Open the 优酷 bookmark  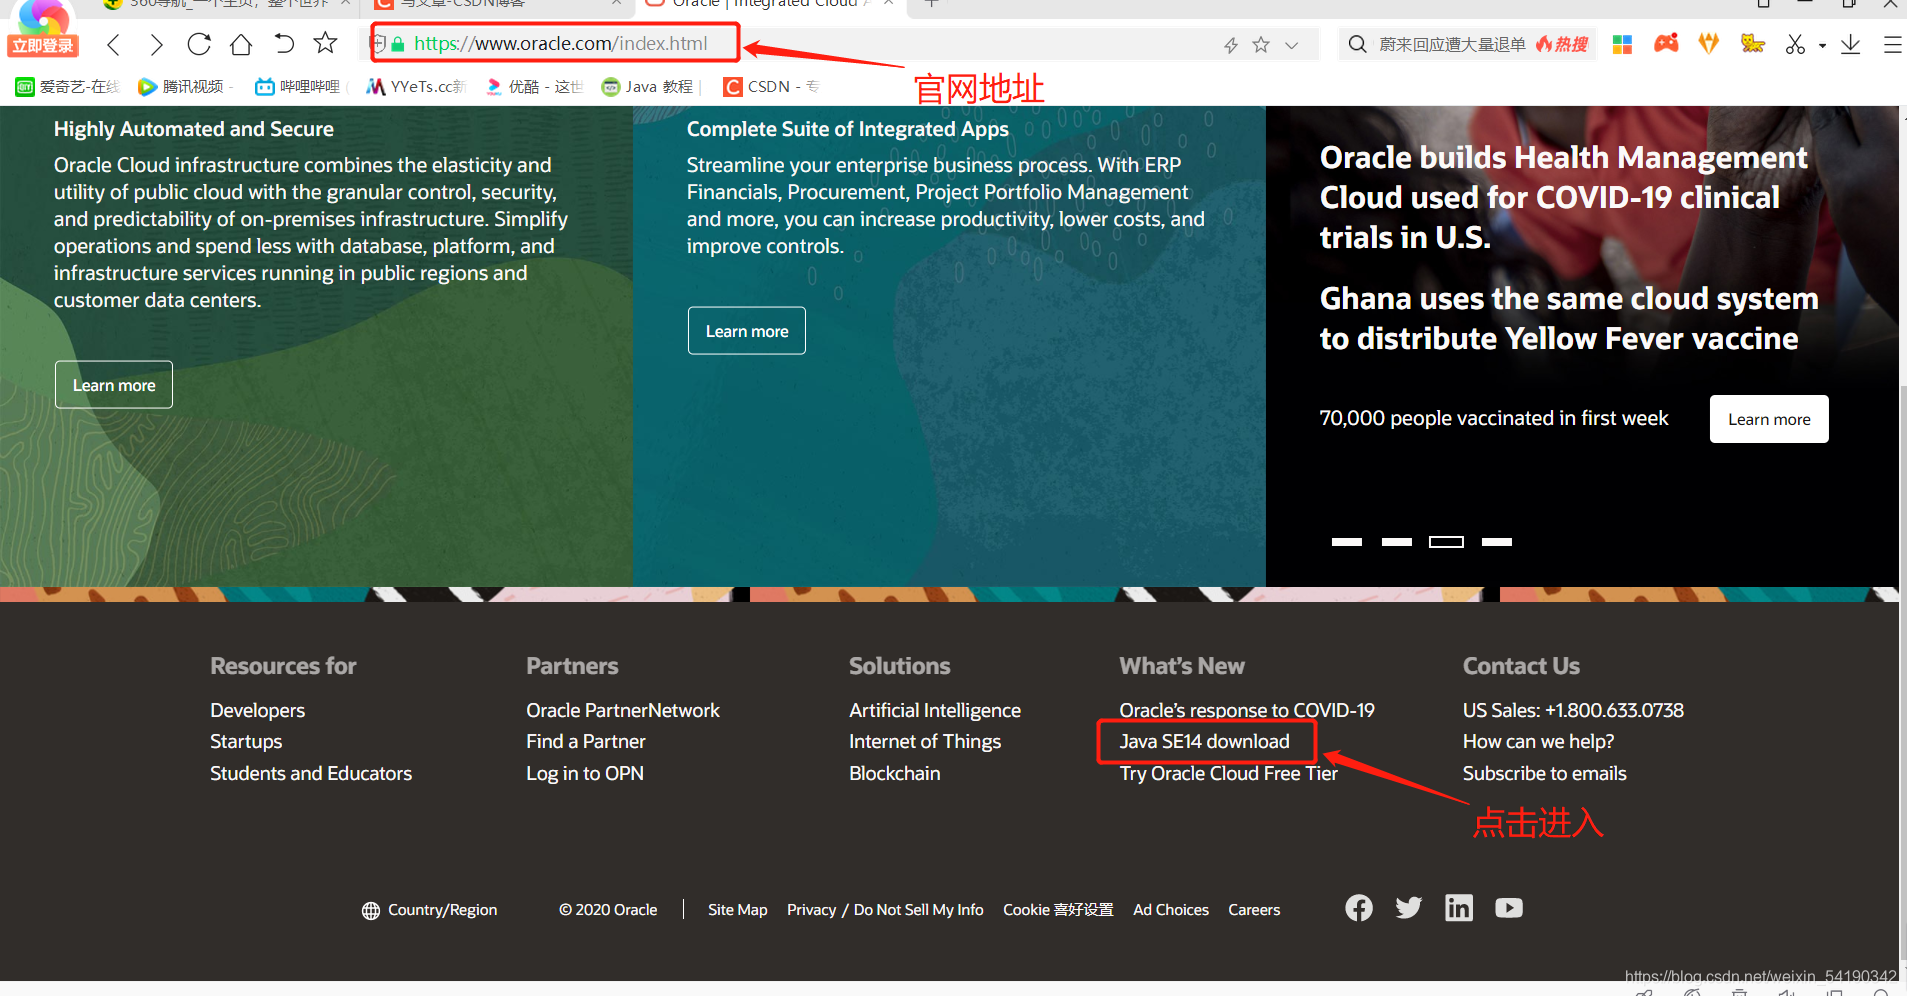[533, 87]
